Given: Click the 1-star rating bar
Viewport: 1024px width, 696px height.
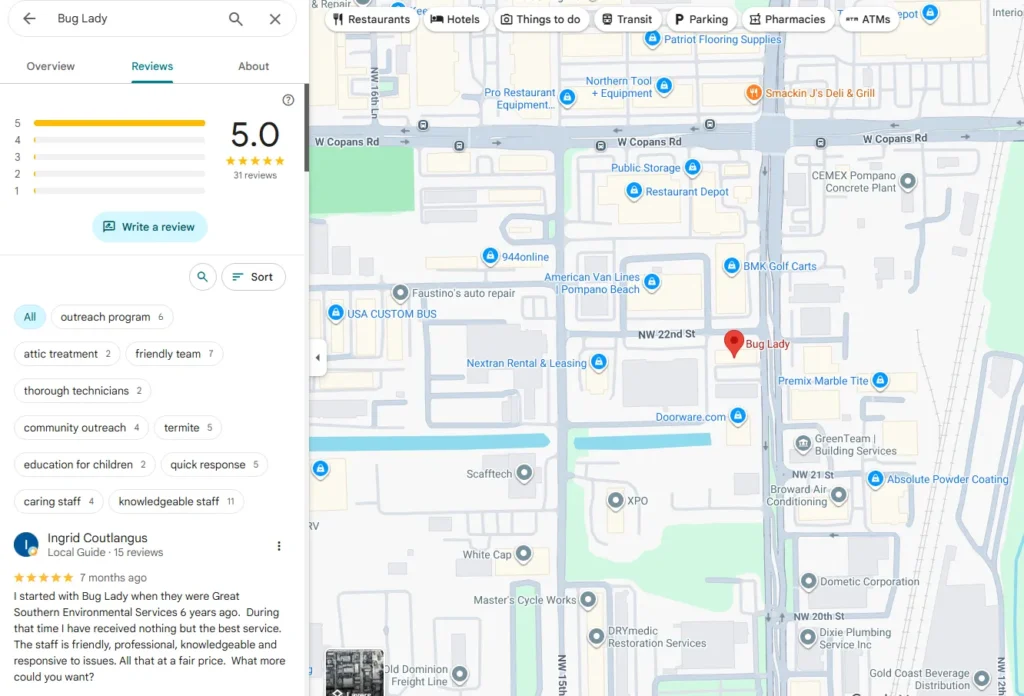Looking at the screenshot, I should pyautogui.click(x=119, y=191).
